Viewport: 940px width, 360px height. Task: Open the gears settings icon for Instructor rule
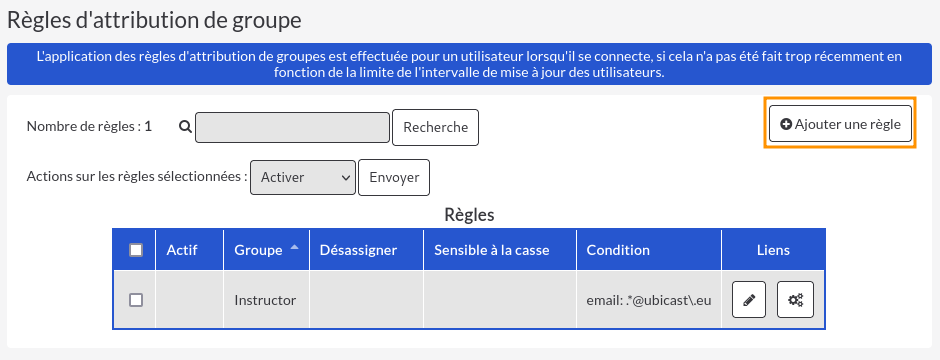[796, 300]
